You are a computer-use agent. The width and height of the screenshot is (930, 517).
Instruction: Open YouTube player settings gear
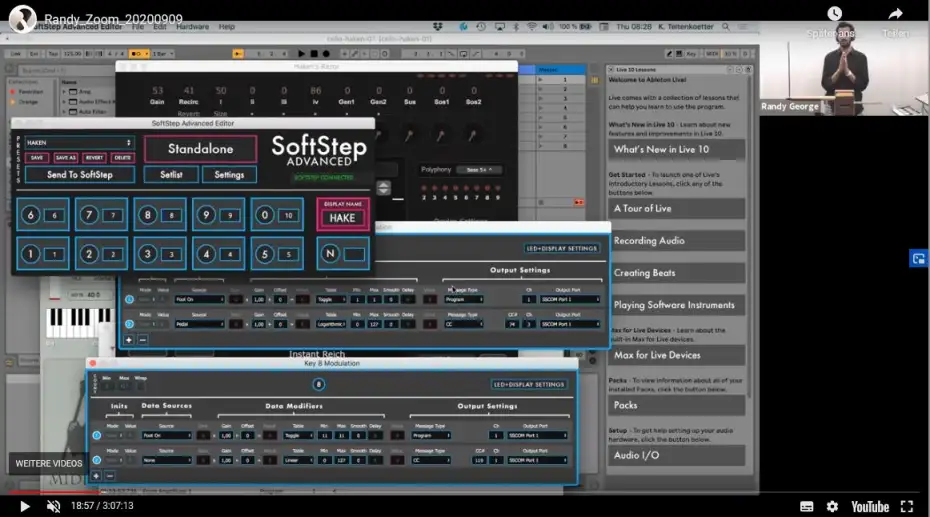[833, 506]
